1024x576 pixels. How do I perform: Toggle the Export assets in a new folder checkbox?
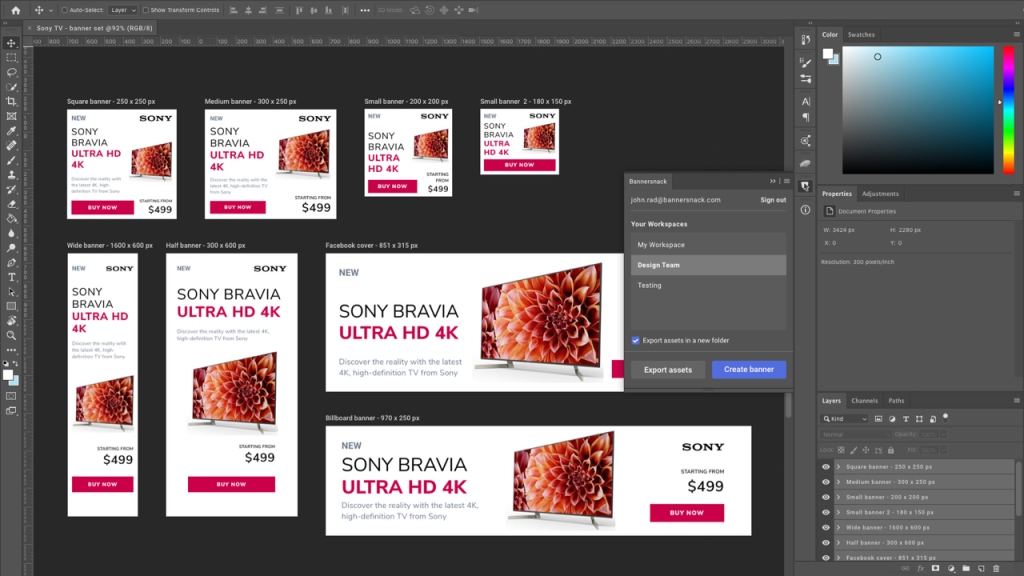635,340
